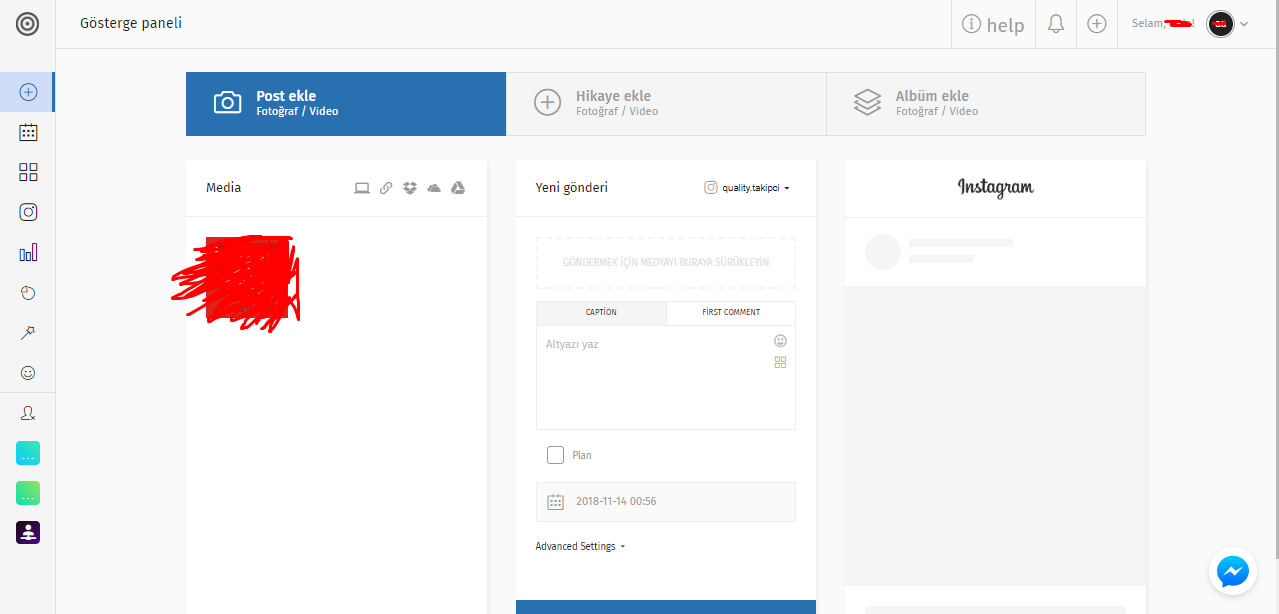Click the user avatar in top bar

coord(1220,24)
